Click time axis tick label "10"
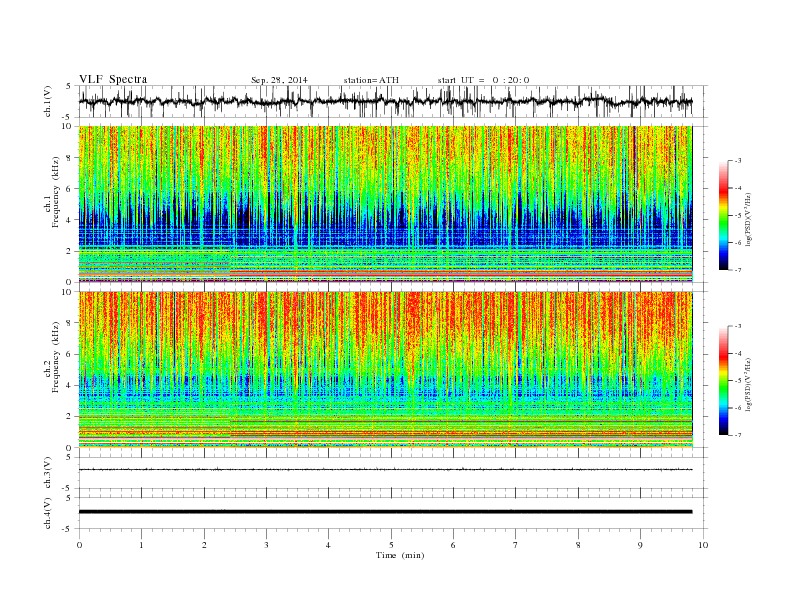The width and height of the screenshot is (792, 612). 703,545
